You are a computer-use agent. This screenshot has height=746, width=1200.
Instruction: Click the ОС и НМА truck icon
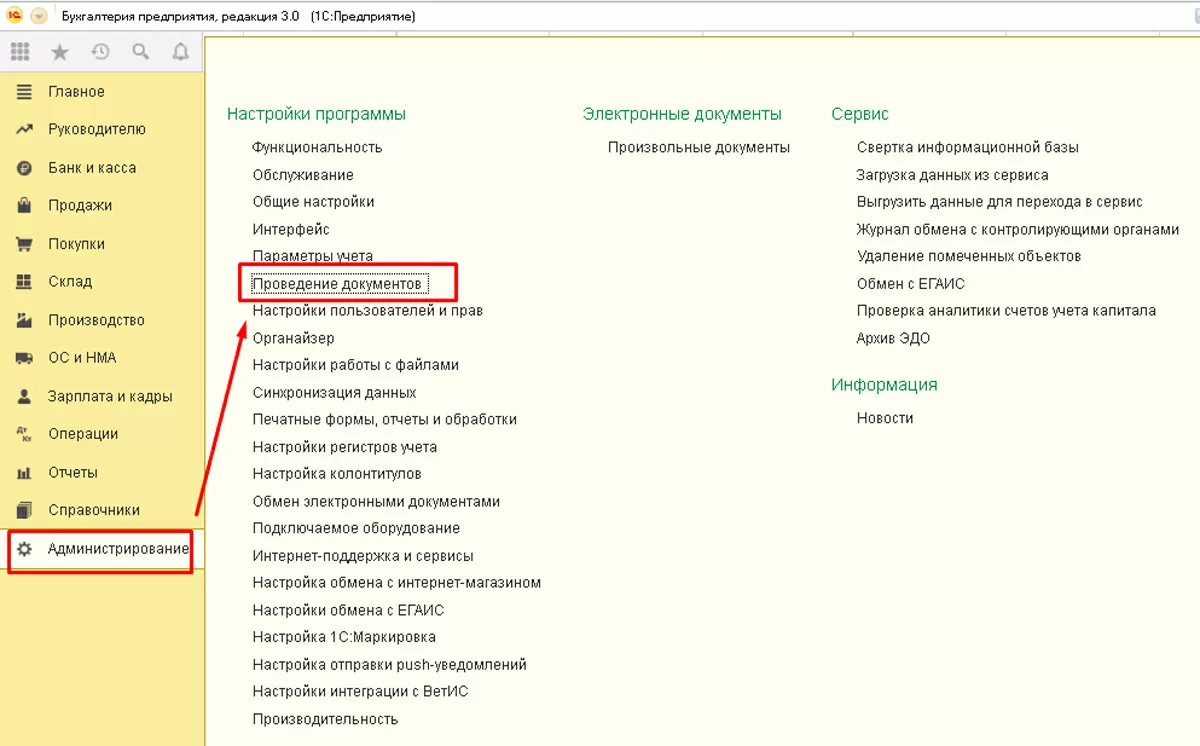(24, 358)
